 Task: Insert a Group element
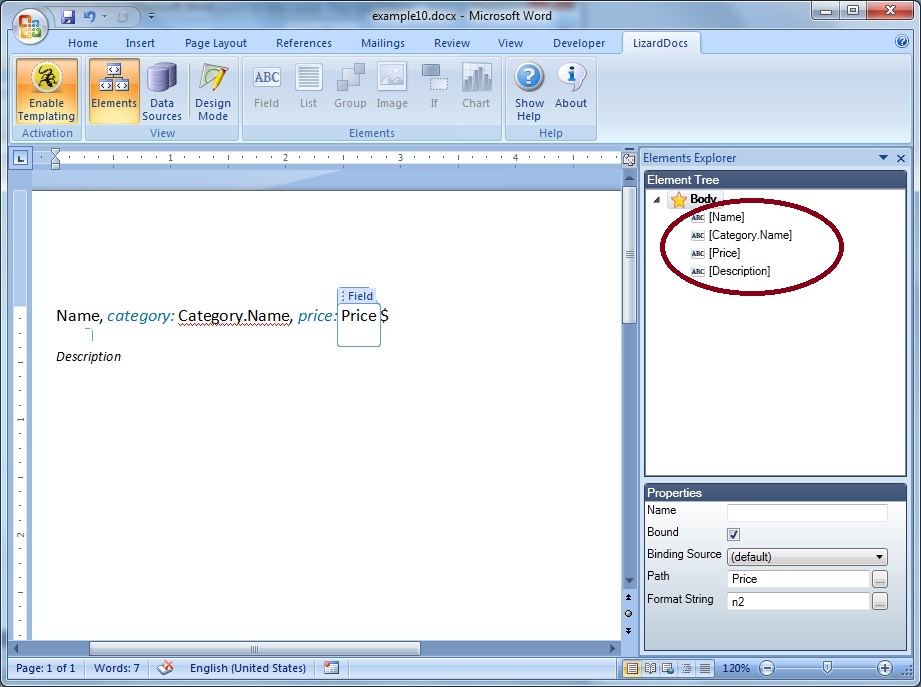pos(350,88)
